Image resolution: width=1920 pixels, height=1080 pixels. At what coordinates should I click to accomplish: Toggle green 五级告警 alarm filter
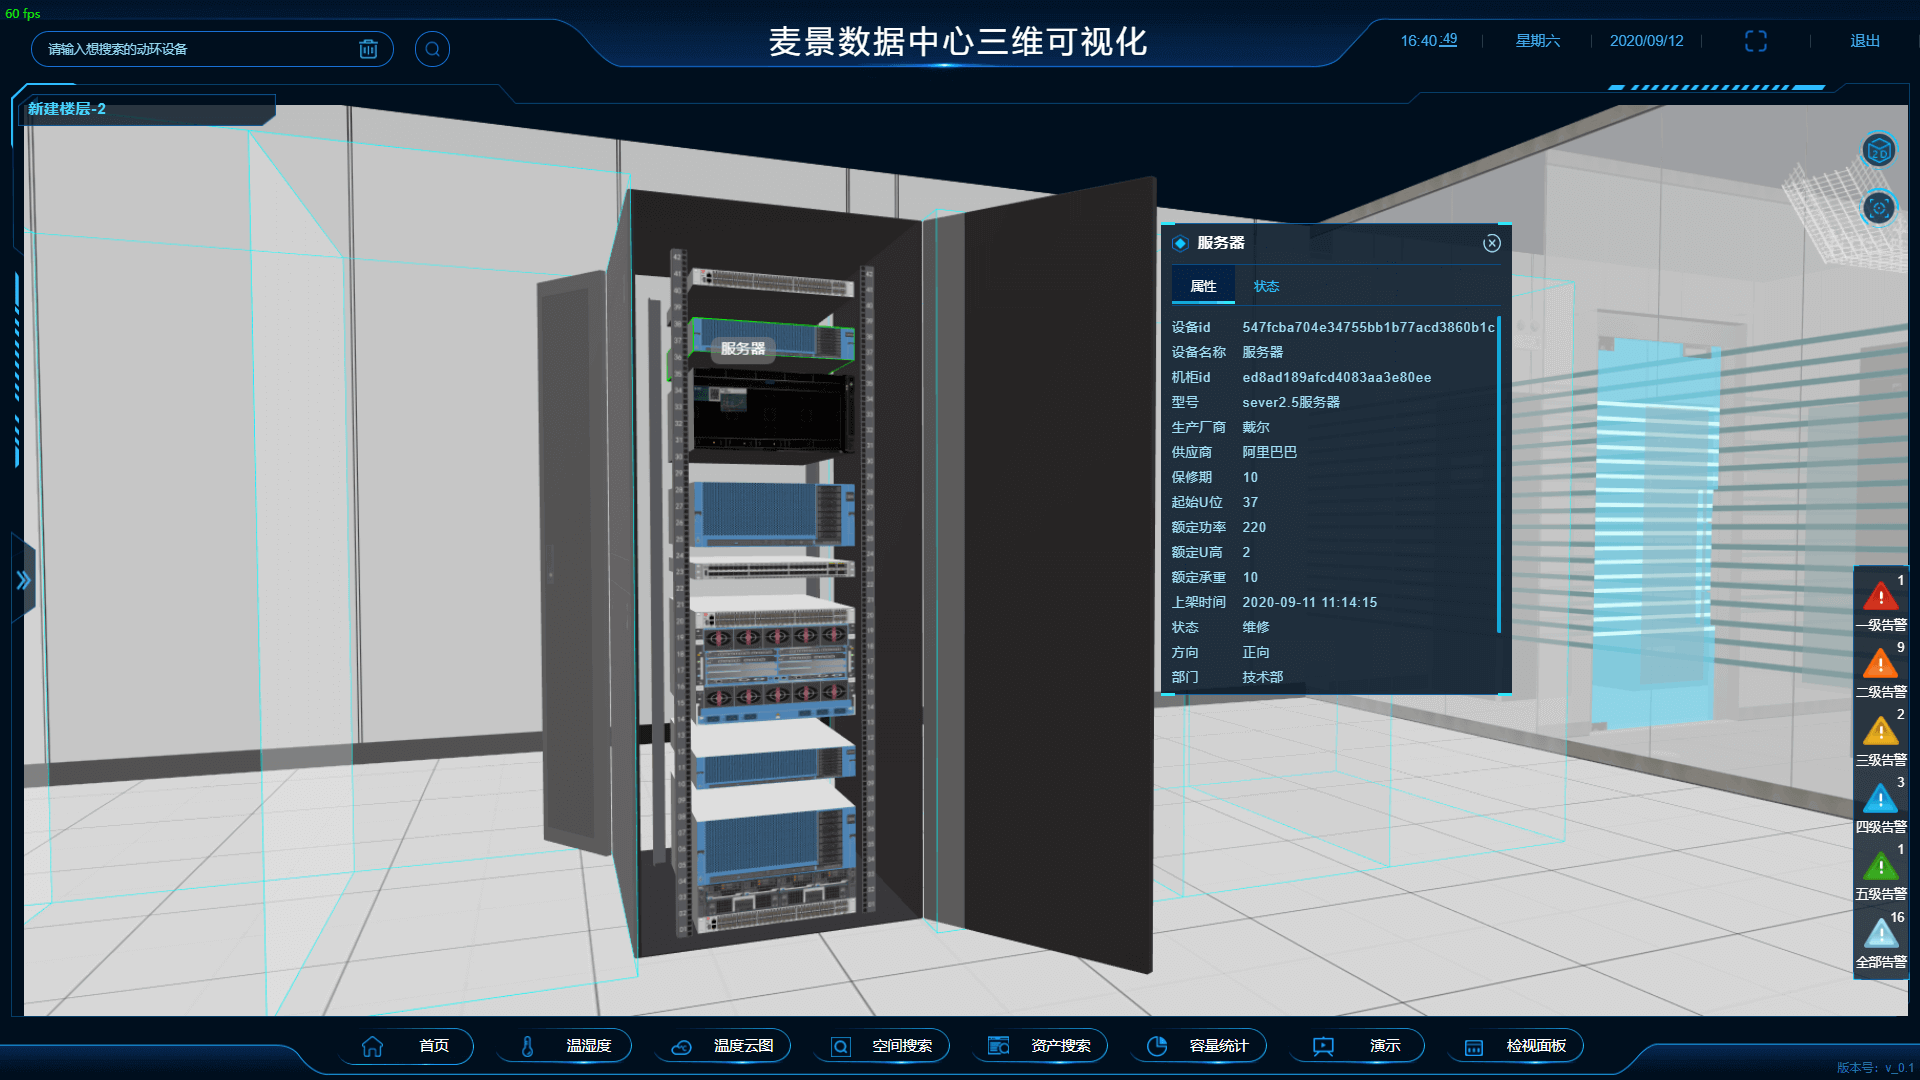click(x=1880, y=867)
